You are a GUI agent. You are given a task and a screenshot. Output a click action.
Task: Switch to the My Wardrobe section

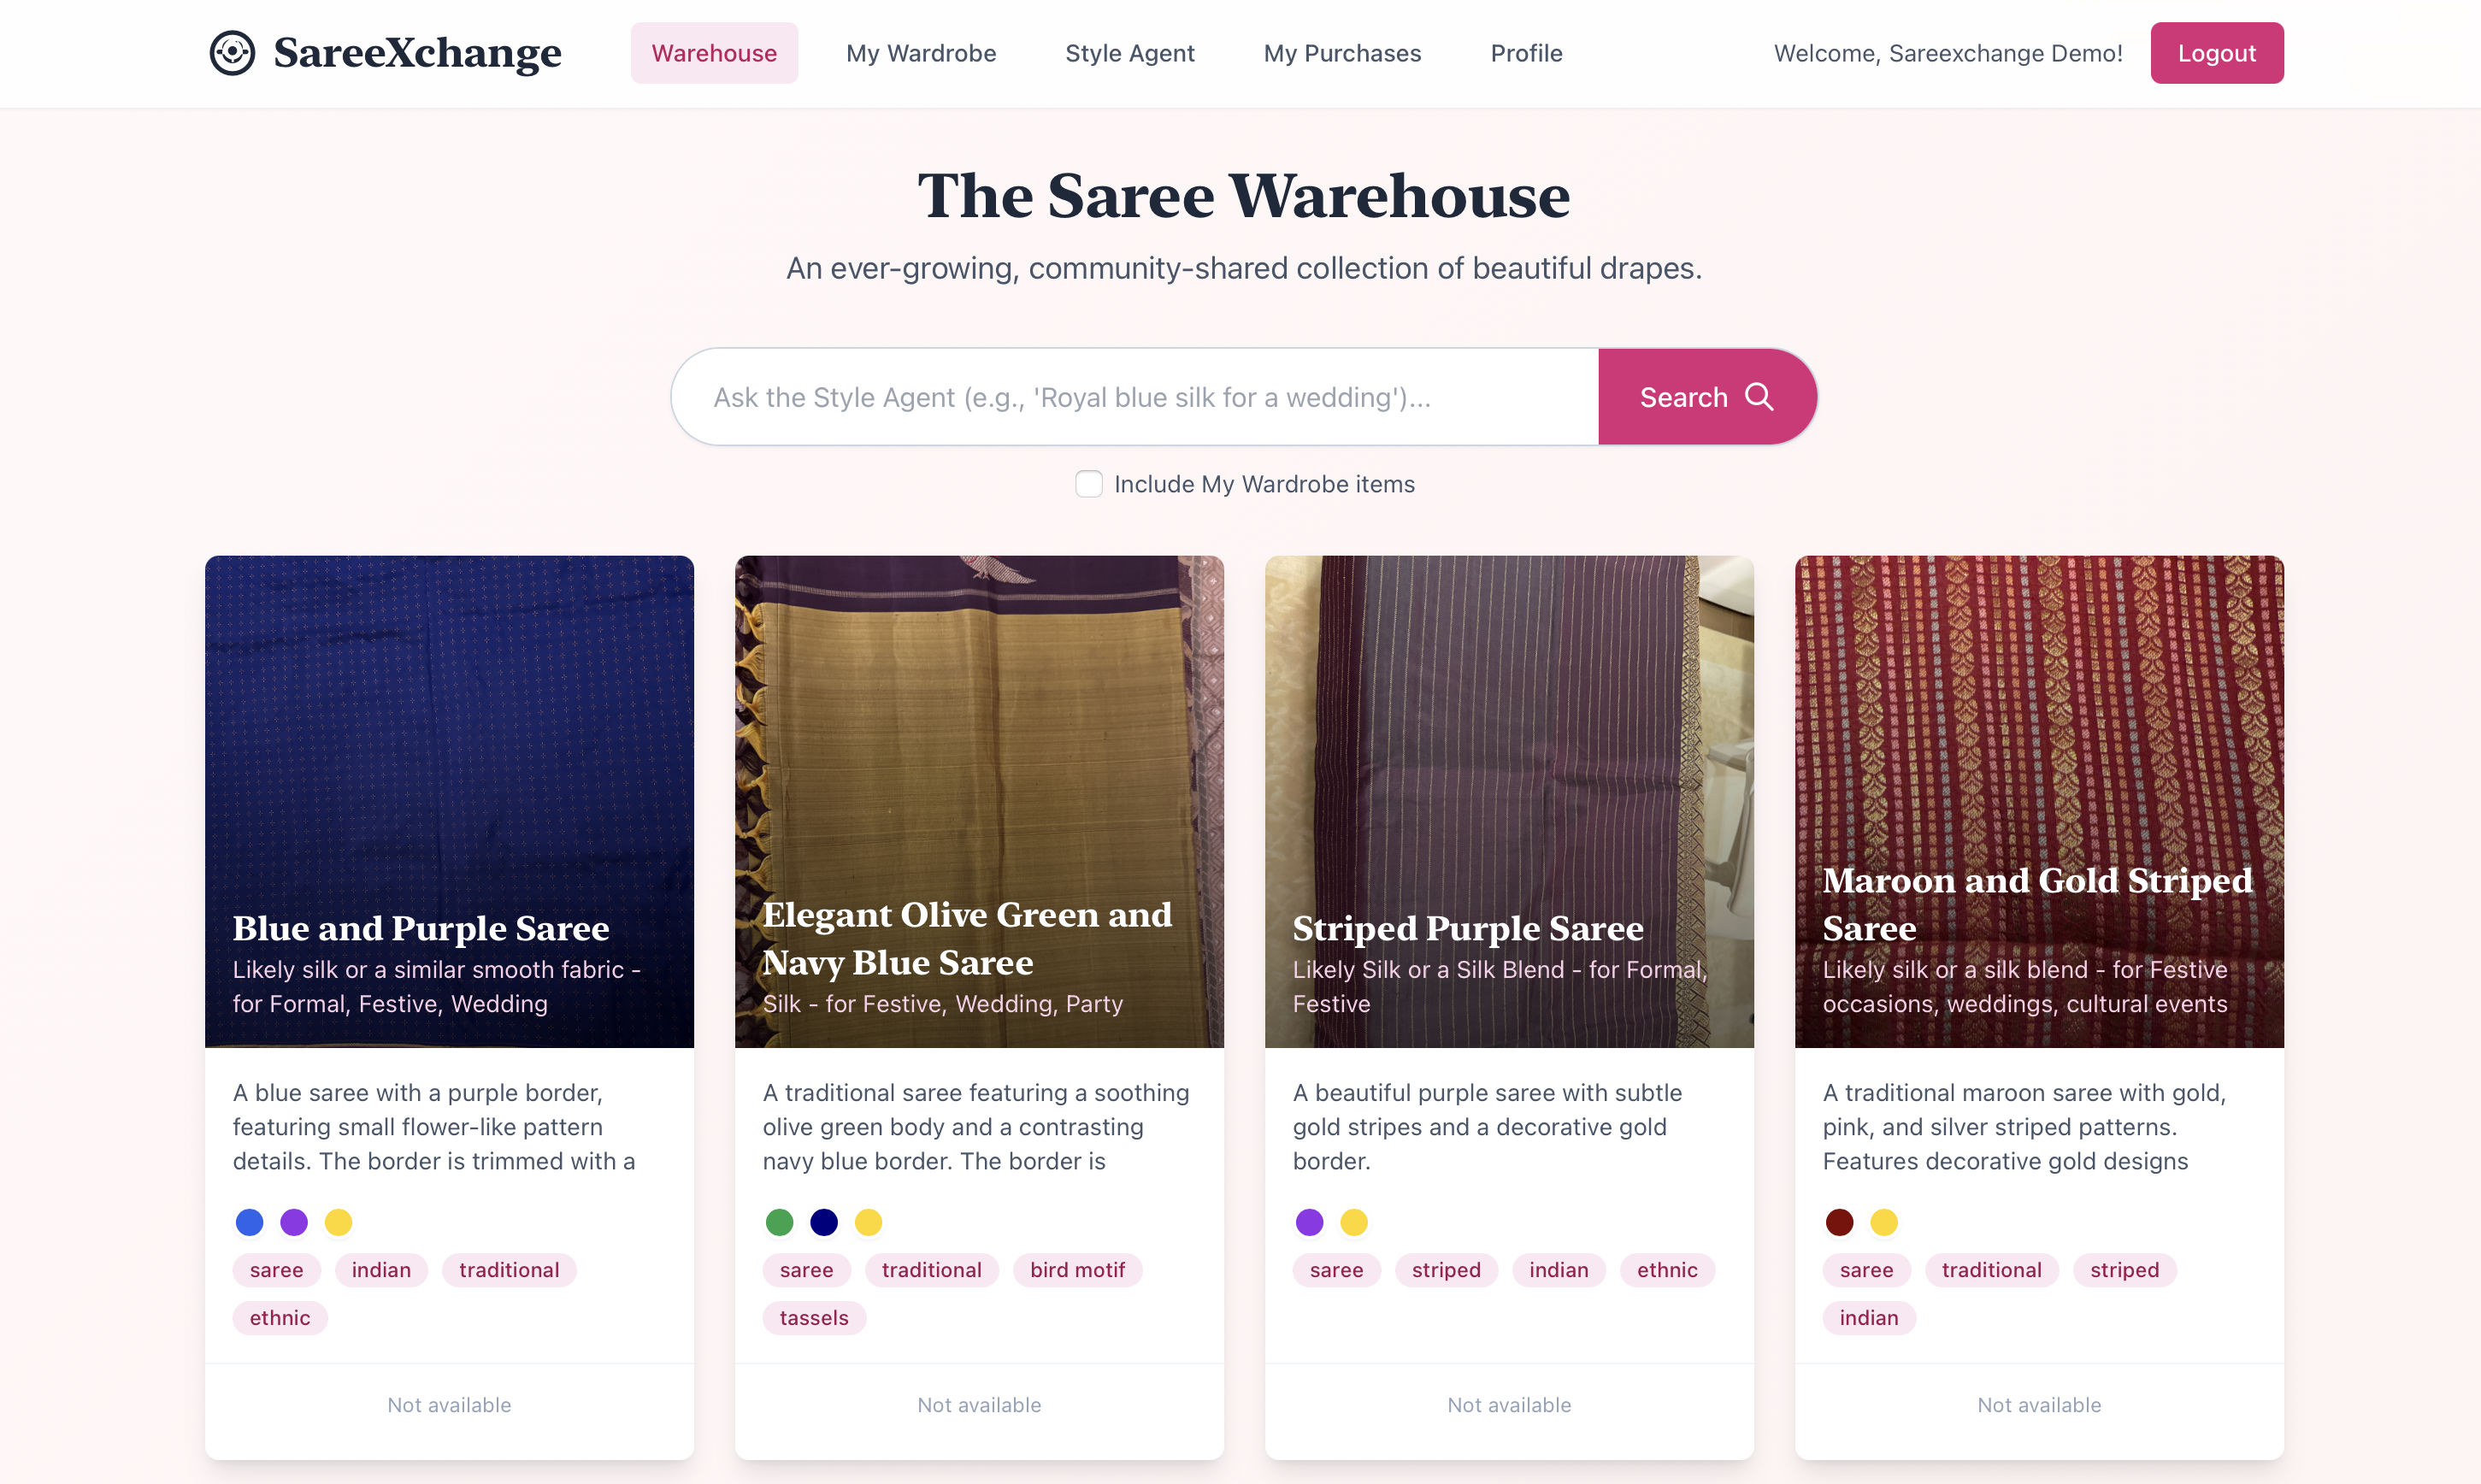(x=921, y=53)
